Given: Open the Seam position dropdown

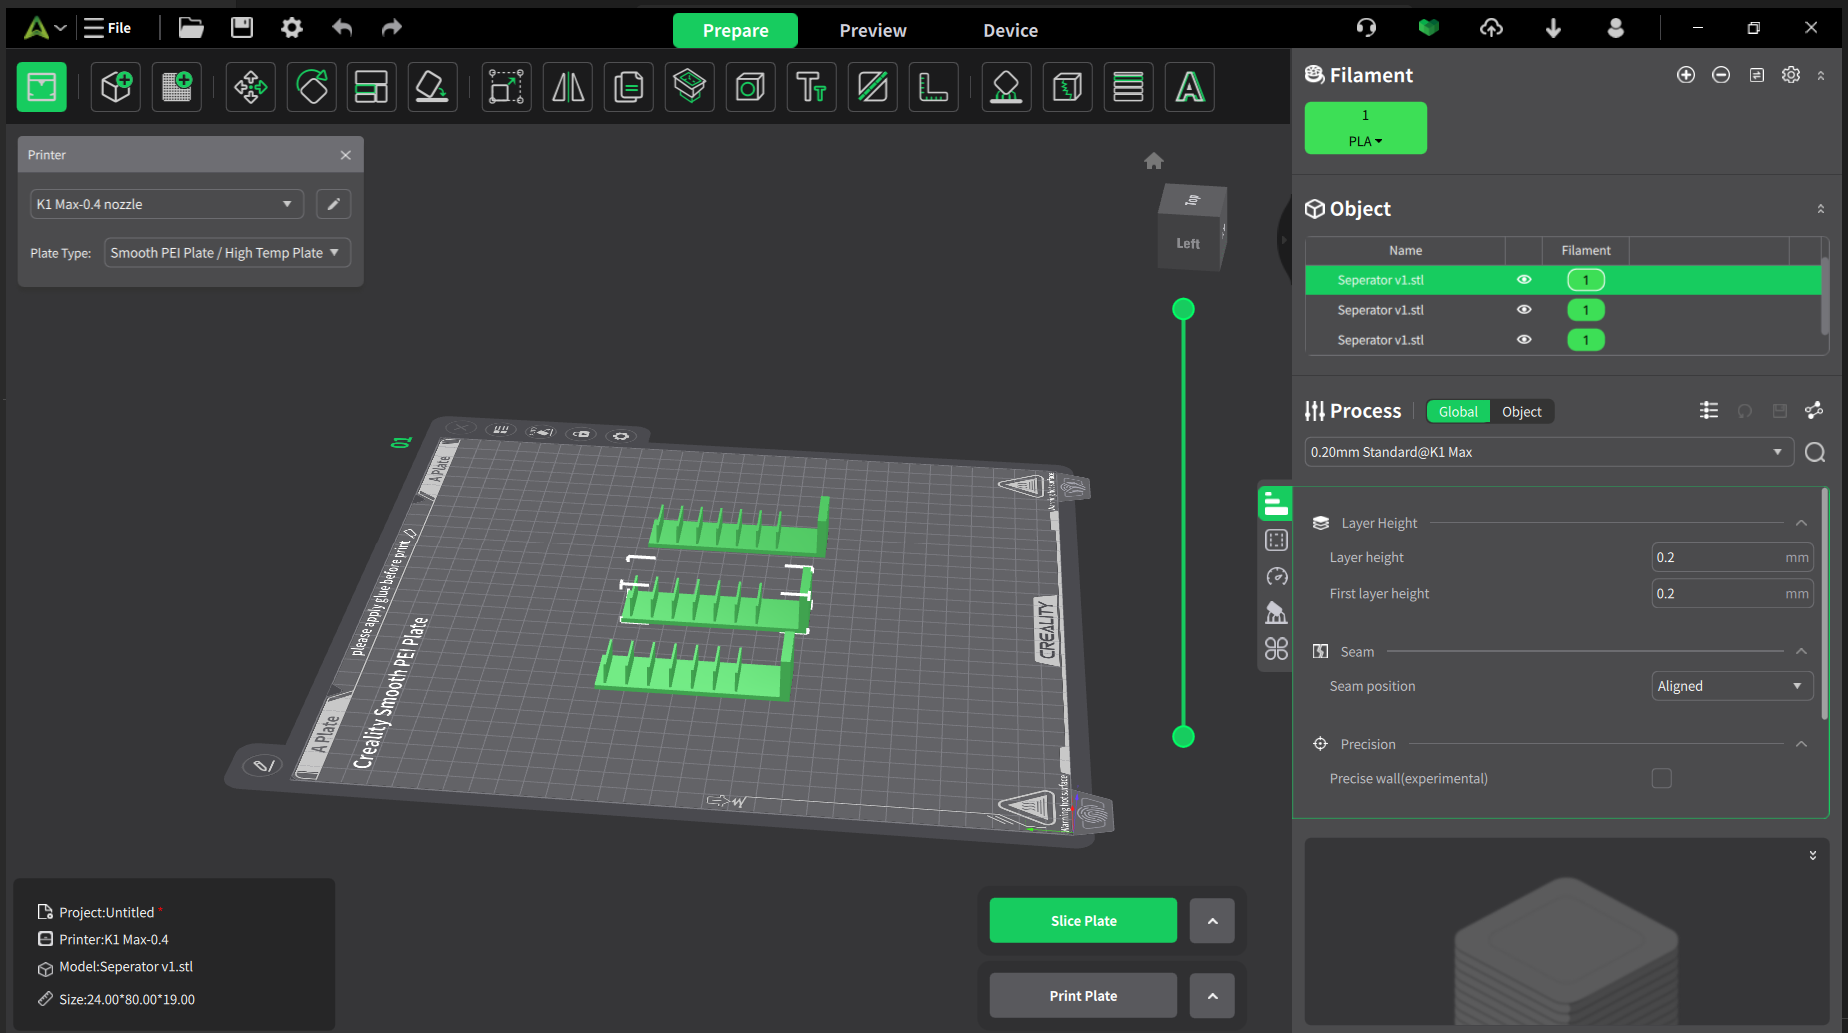Looking at the screenshot, I should point(1731,686).
